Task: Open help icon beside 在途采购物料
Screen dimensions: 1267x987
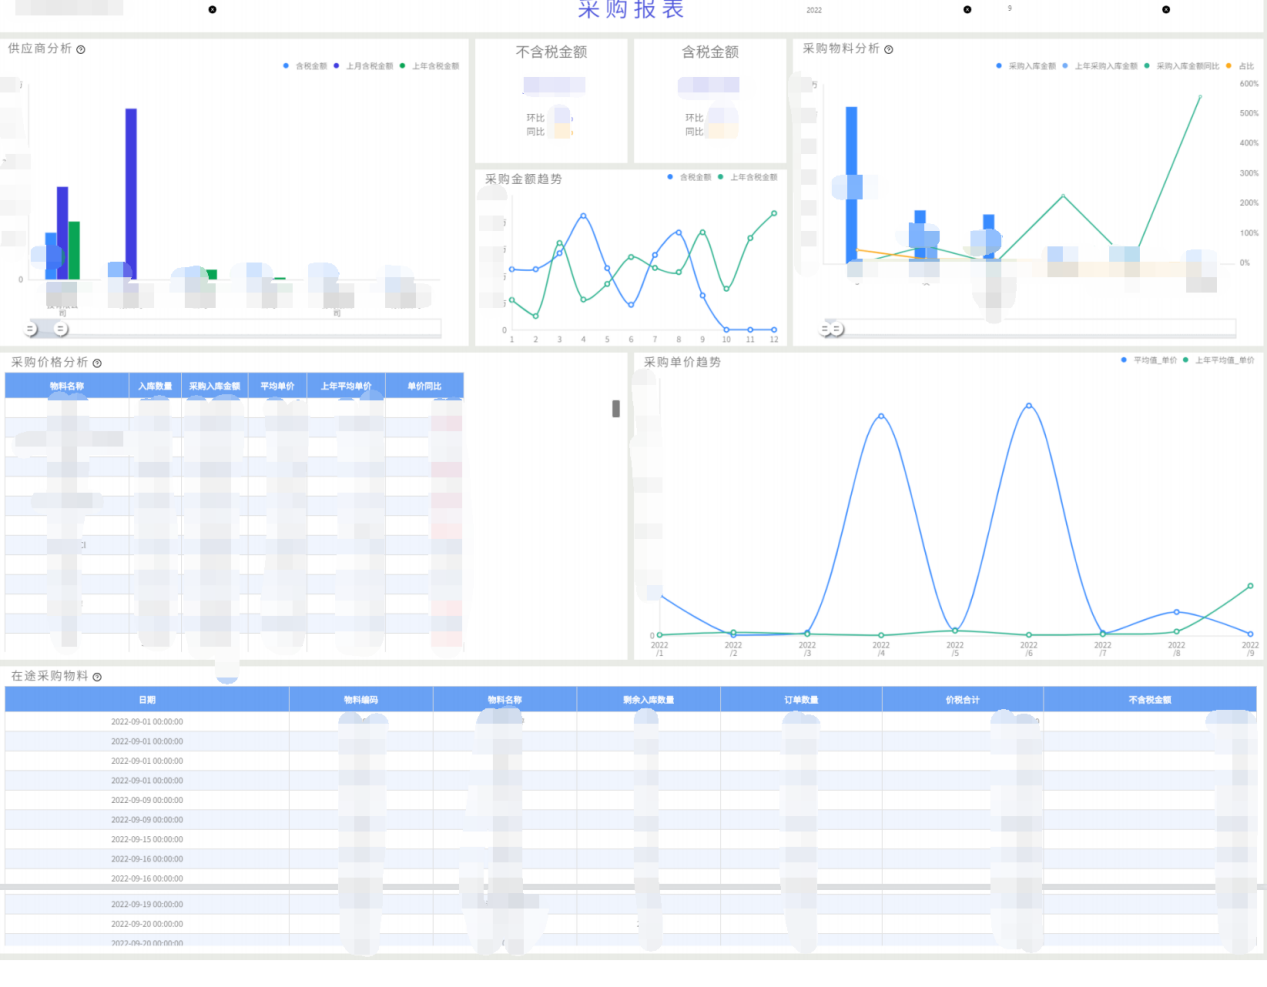Action: (97, 677)
